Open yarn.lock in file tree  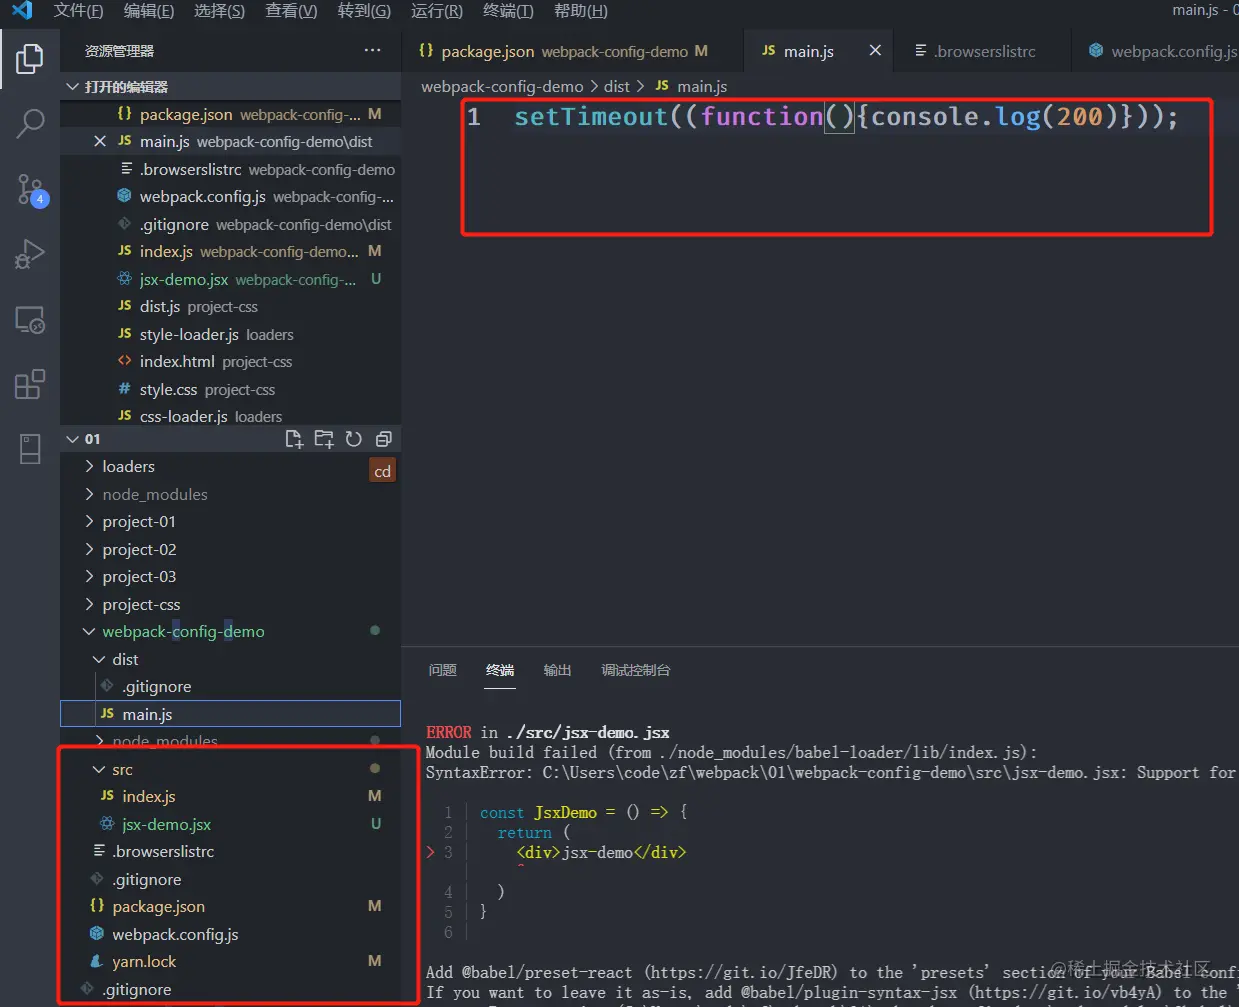230,962
